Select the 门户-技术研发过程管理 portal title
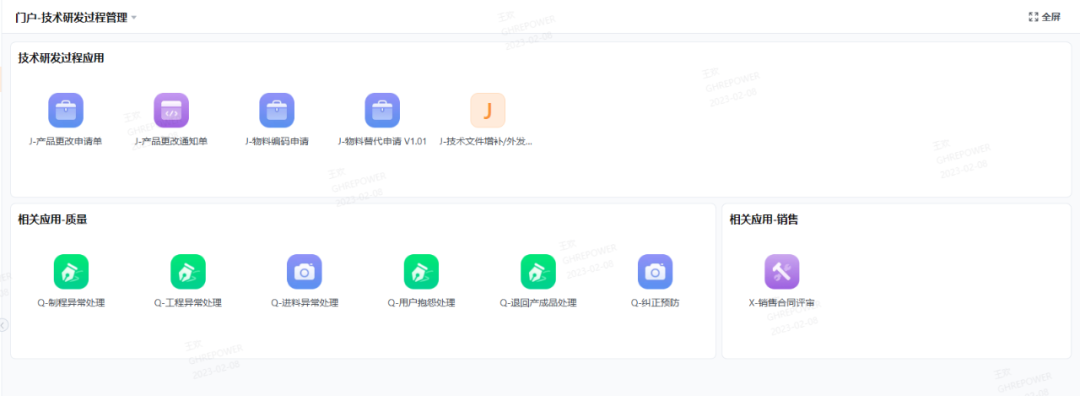Image resolution: width=1080 pixels, height=396 pixels. 72,18
